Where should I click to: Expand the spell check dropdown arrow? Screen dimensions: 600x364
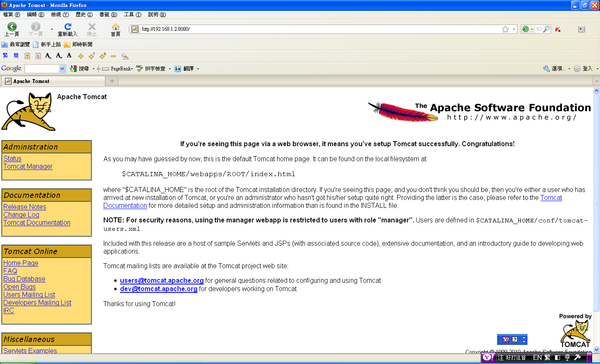pyautogui.click(x=170, y=69)
